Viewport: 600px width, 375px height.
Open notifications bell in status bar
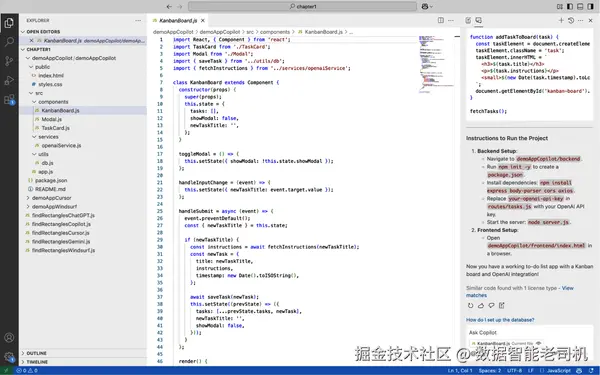(x=591, y=370)
